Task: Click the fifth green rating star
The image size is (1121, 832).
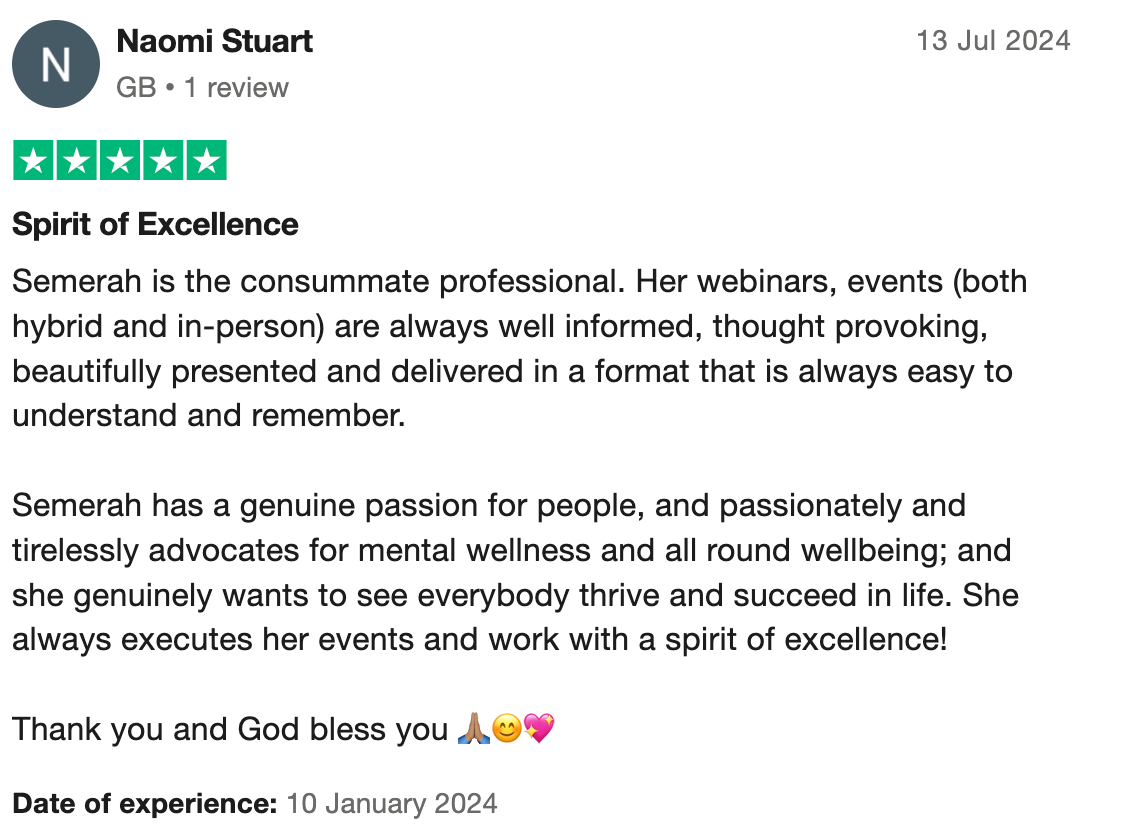Action: coord(206,161)
